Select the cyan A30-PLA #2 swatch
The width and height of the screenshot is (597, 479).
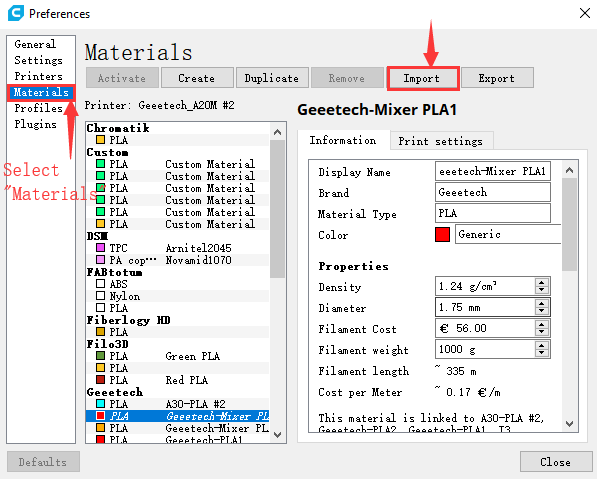click(x=101, y=404)
